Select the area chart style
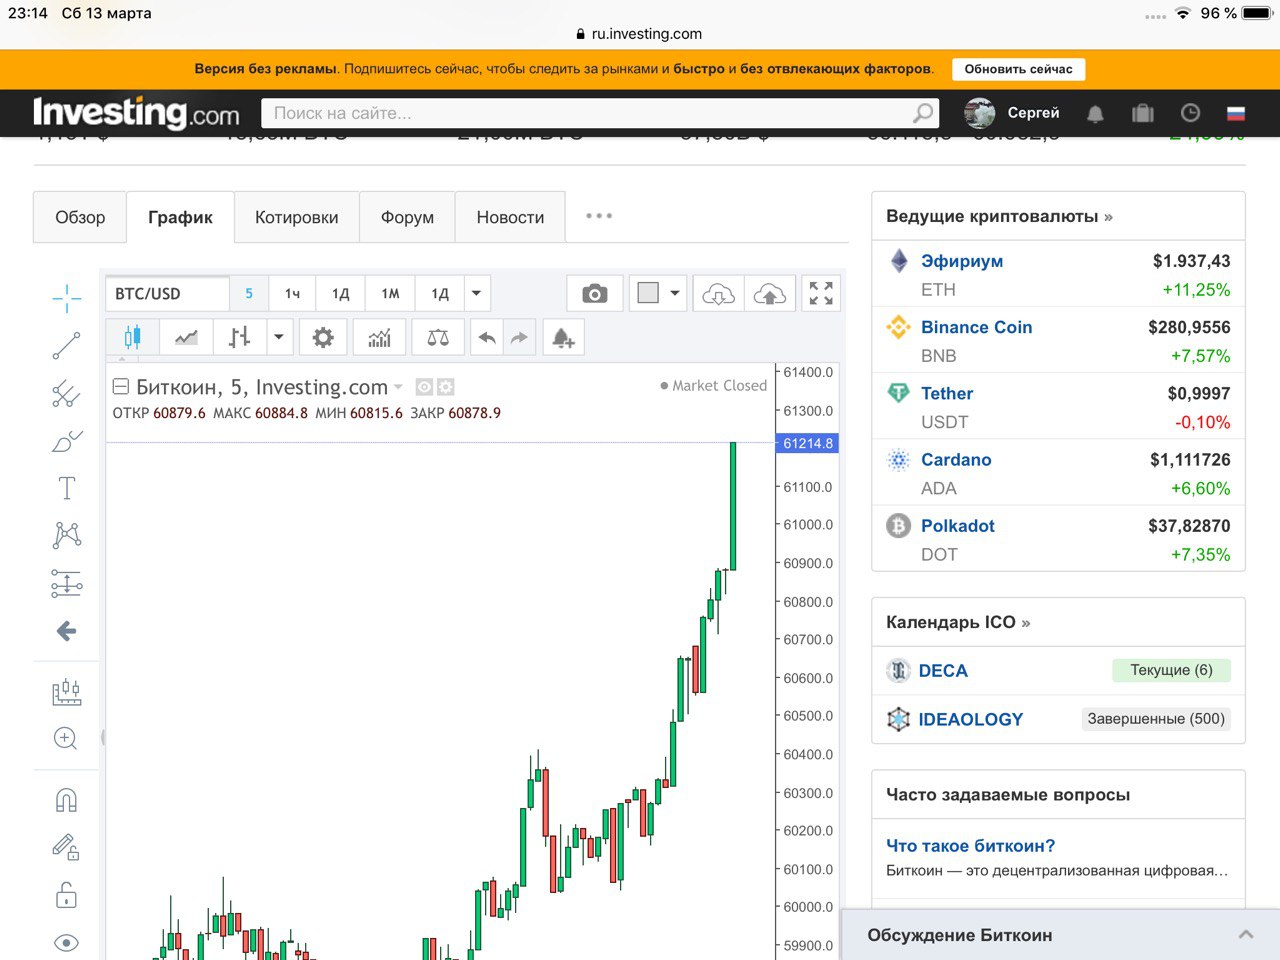 pos(186,338)
